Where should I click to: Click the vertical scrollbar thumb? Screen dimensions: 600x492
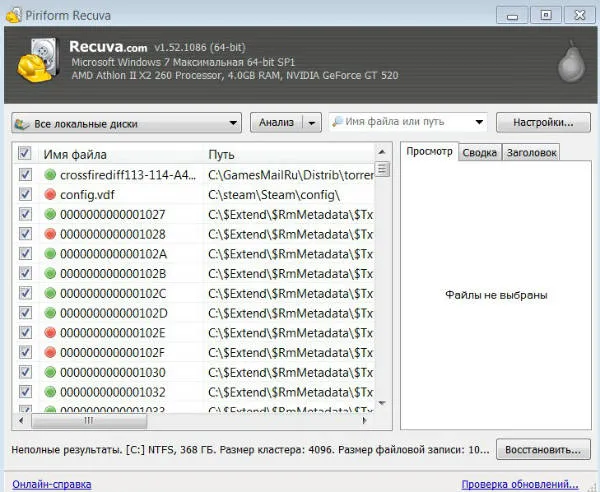tap(382, 169)
